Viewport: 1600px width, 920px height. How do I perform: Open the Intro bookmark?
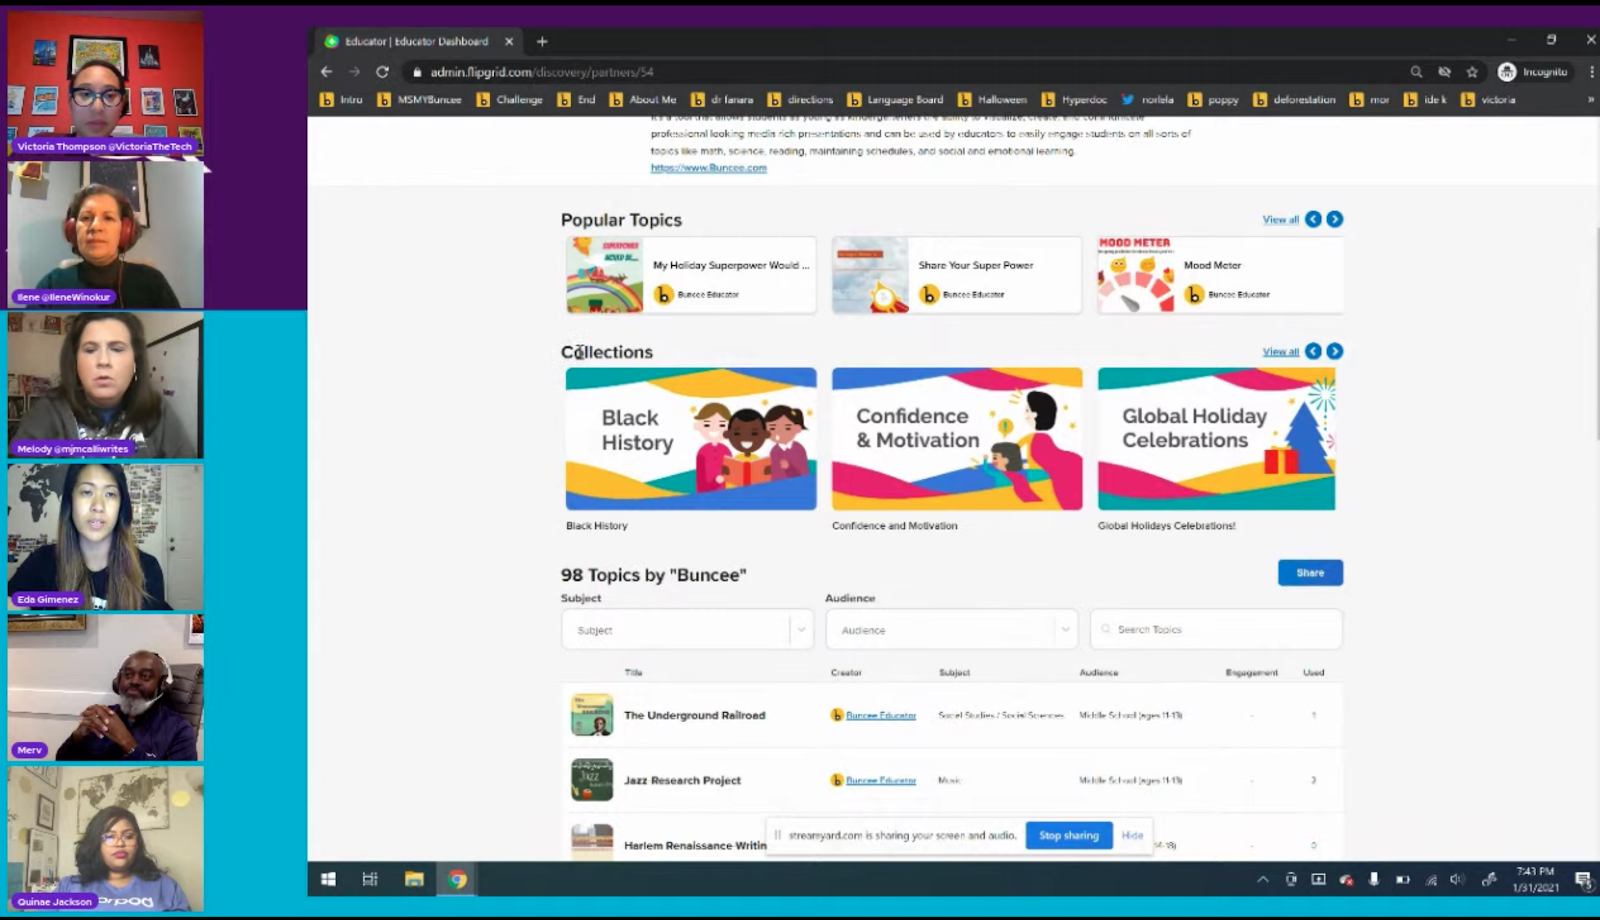pyautogui.click(x=341, y=100)
